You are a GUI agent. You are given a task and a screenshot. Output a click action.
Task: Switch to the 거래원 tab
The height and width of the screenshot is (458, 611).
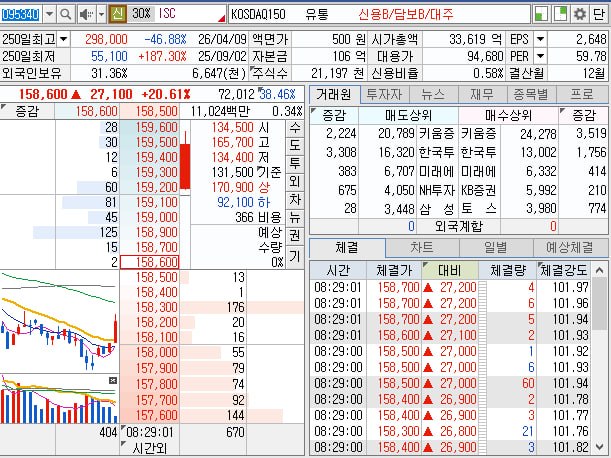tap(334, 94)
